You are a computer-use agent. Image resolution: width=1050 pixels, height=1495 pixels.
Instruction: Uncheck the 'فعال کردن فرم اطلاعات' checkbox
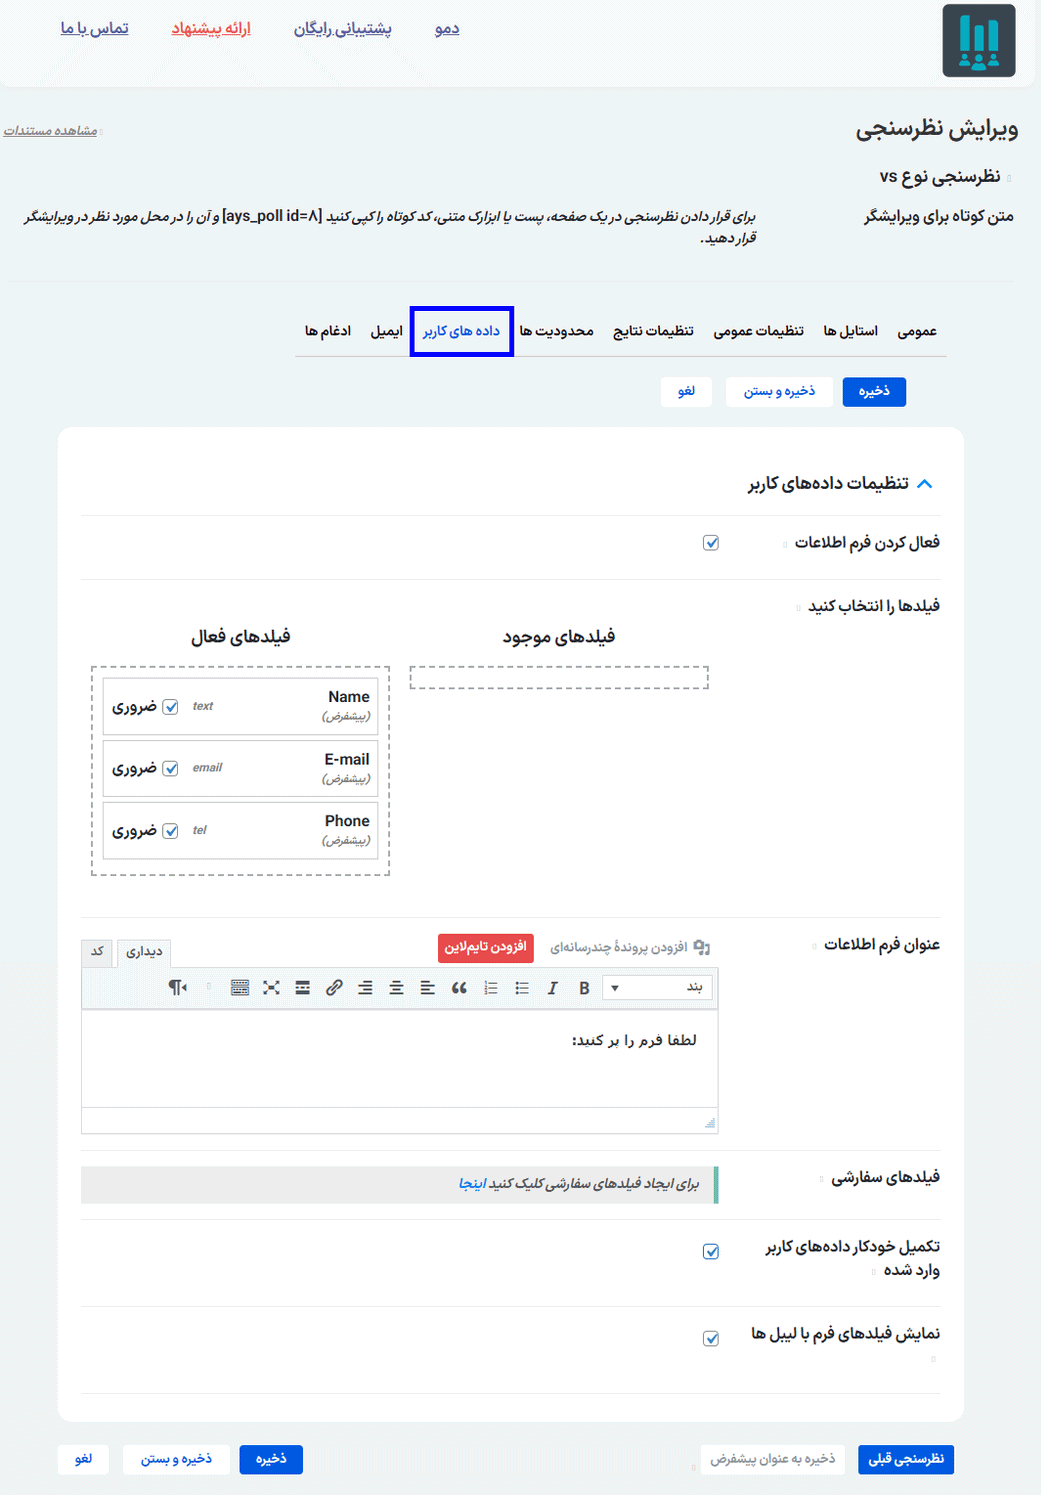pos(711,543)
